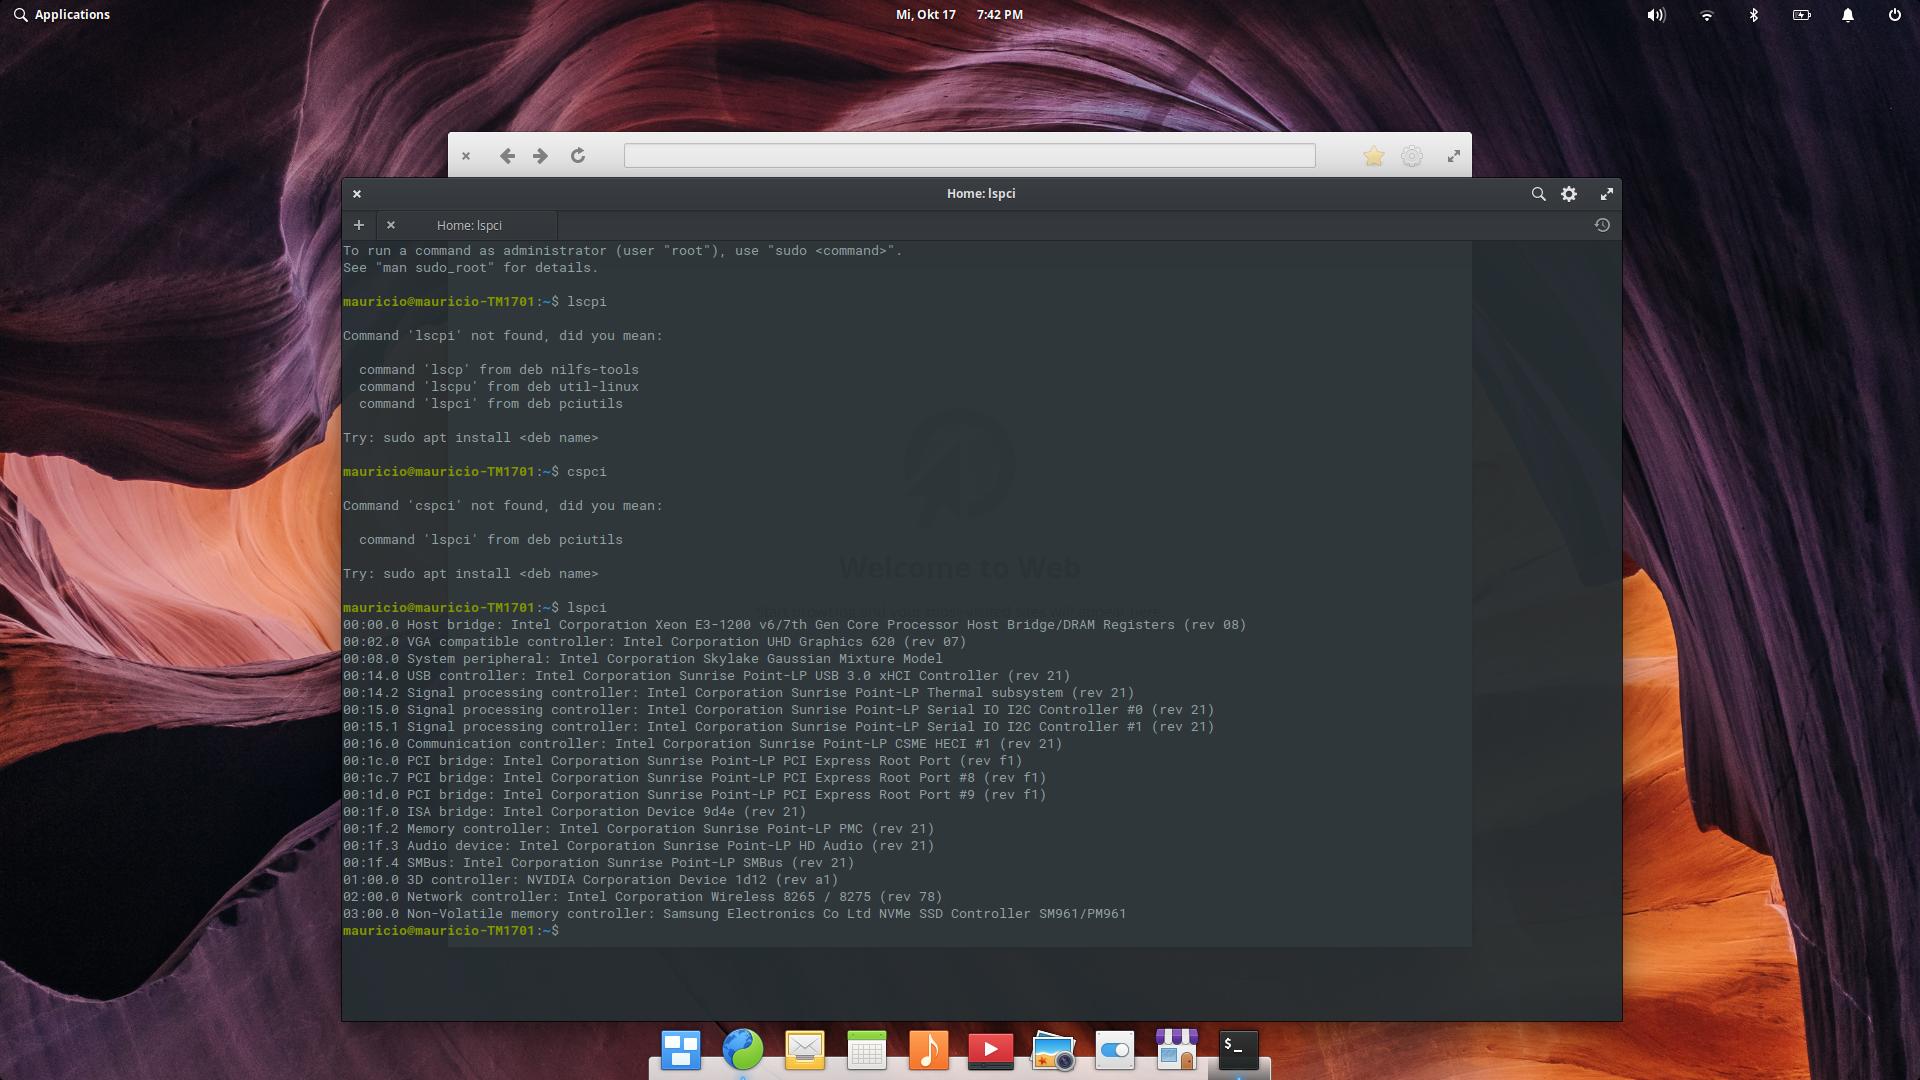The height and width of the screenshot is (1080, 1920).
Task: Open System Settings from the dock
Action: click(1115, 1050)
